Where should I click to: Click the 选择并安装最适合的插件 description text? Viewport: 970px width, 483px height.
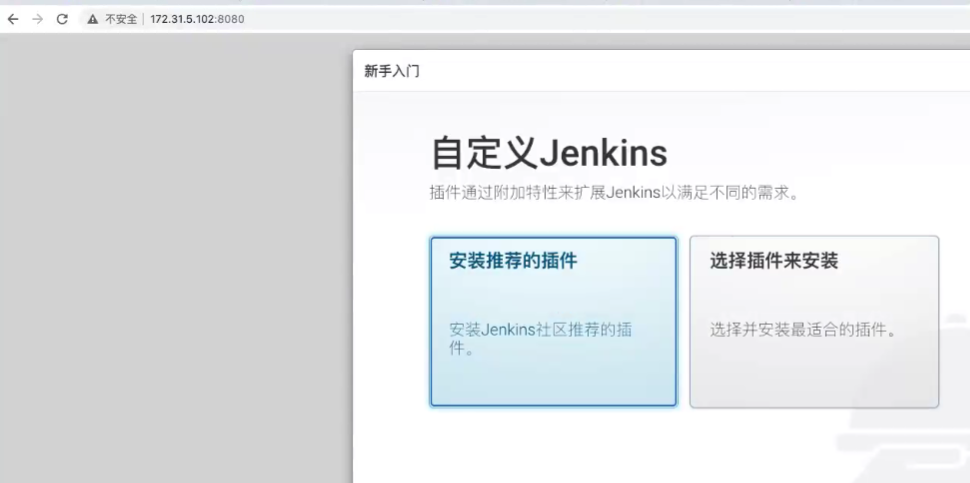pyautogui.click(x=803, y=330)
